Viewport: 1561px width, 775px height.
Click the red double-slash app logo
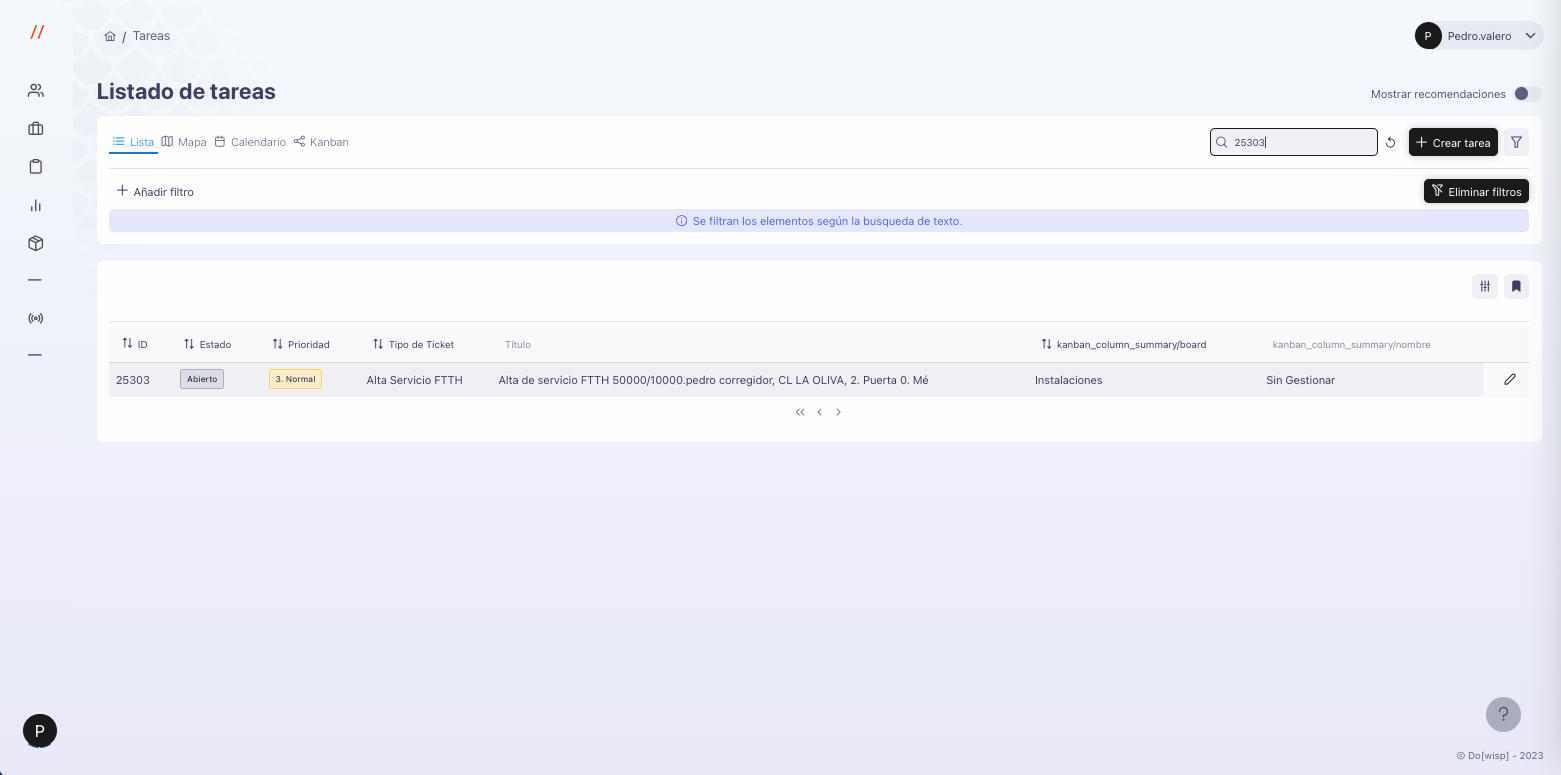(x=37, y=32)
